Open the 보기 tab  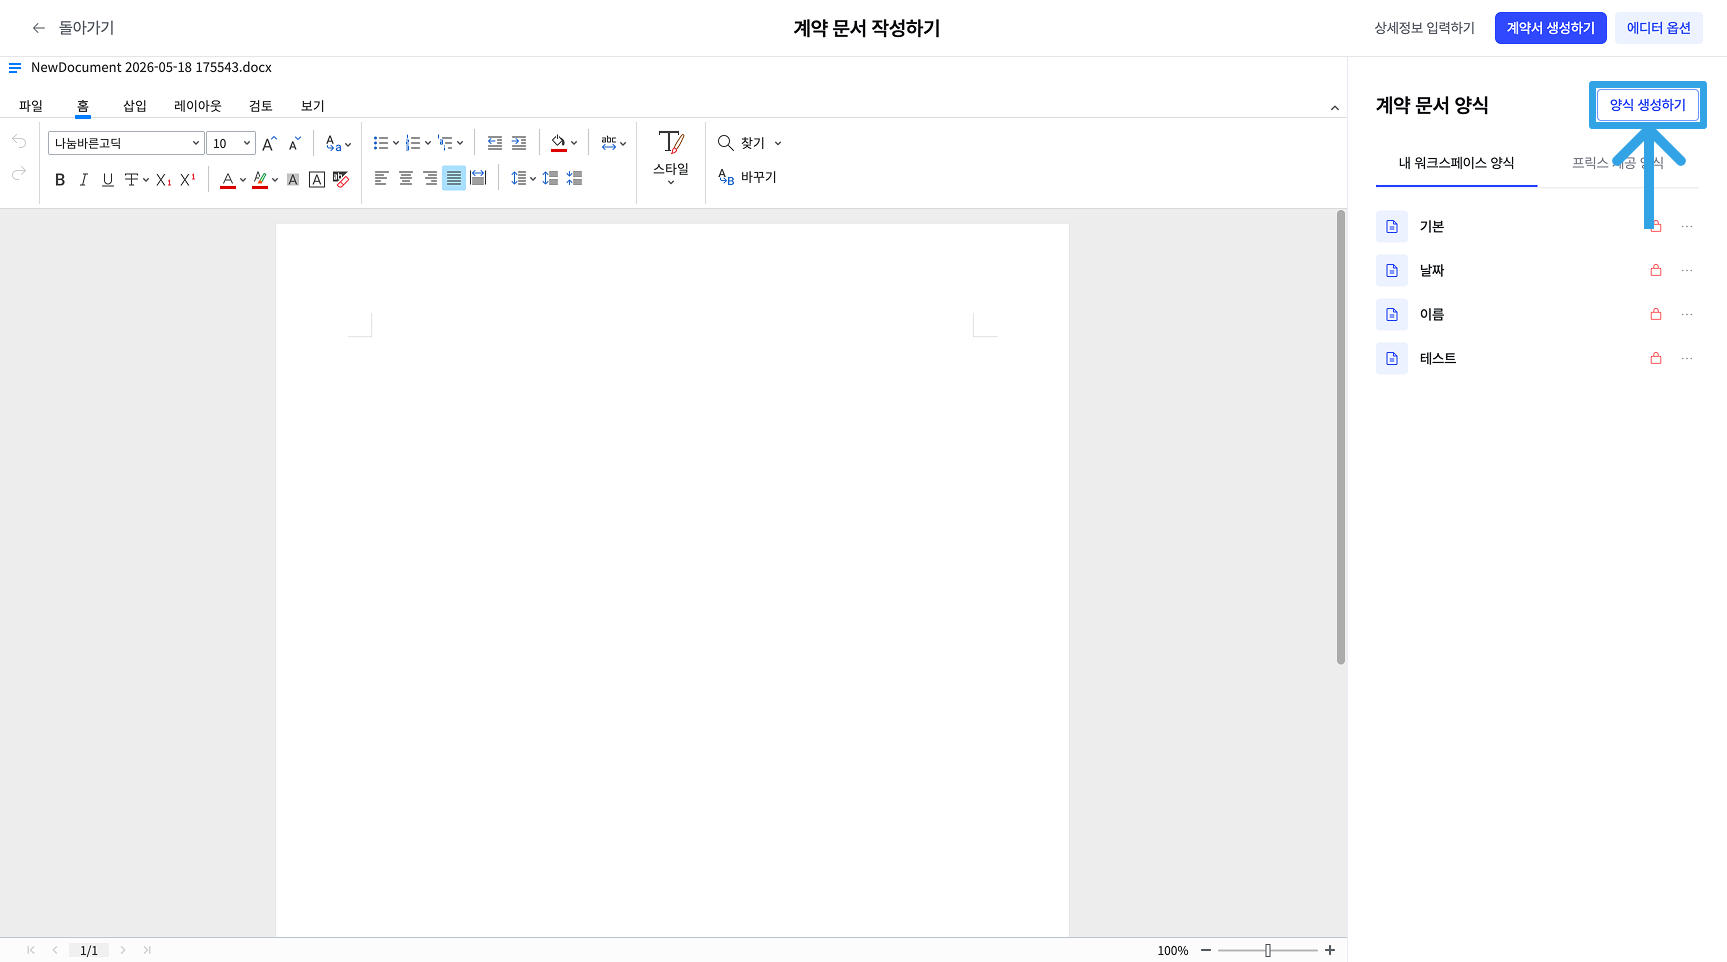313,106
